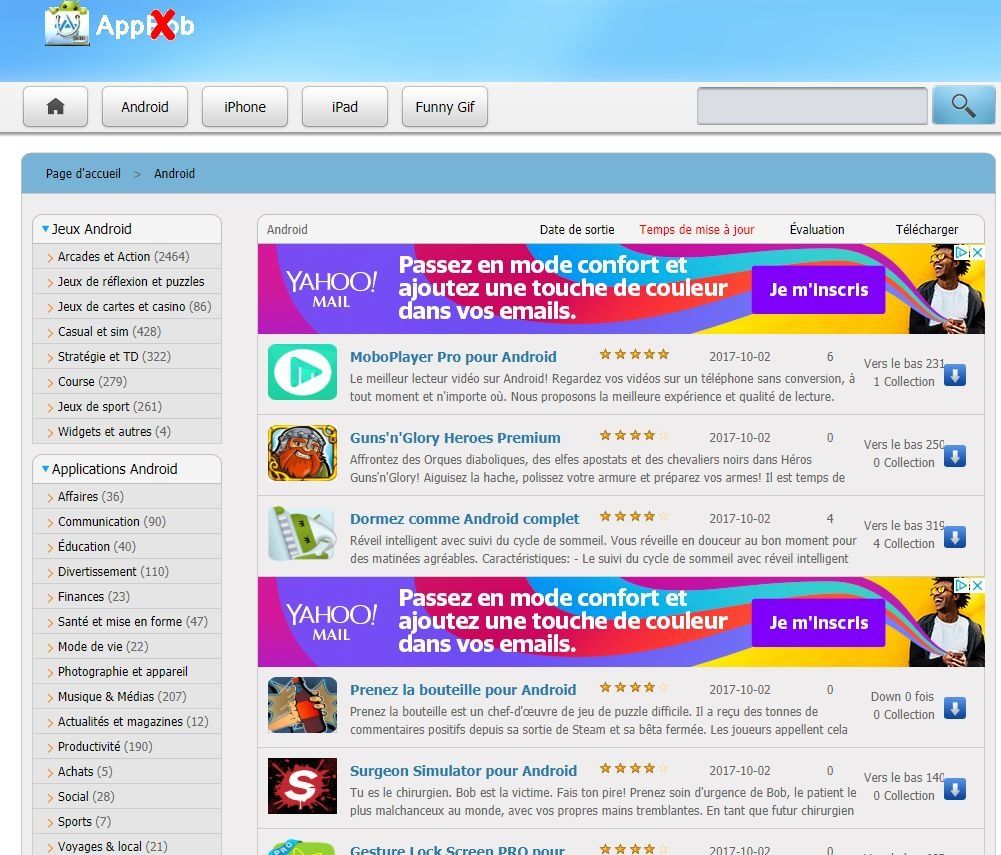The image size is (1001, 855).
Task: Open the MoboPlayer Pro app icon
Action: [x=302, y=372]
